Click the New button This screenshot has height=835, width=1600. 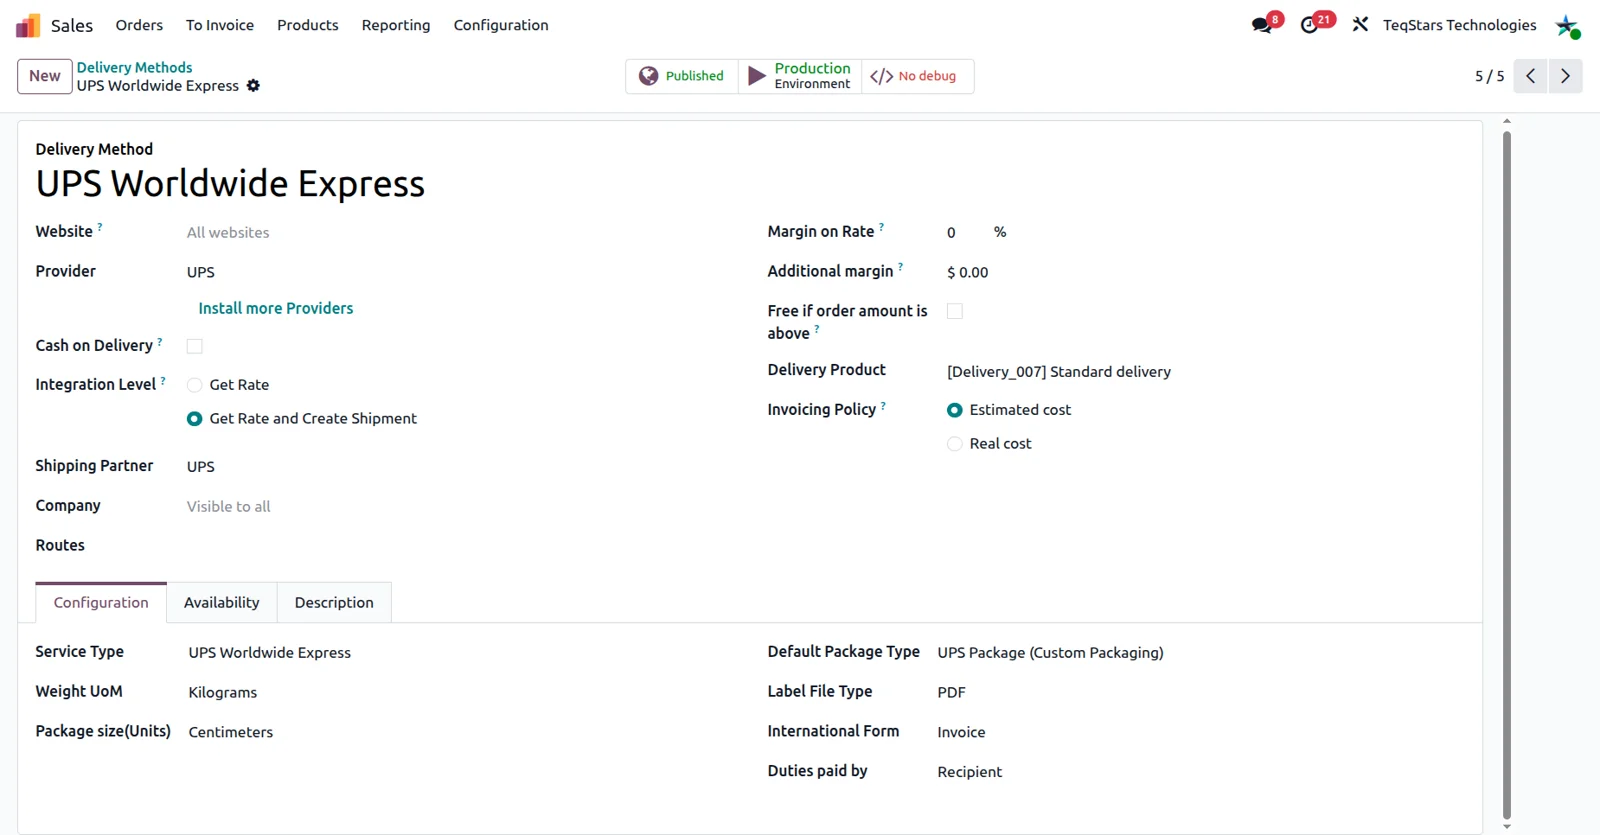click(45, 76)
